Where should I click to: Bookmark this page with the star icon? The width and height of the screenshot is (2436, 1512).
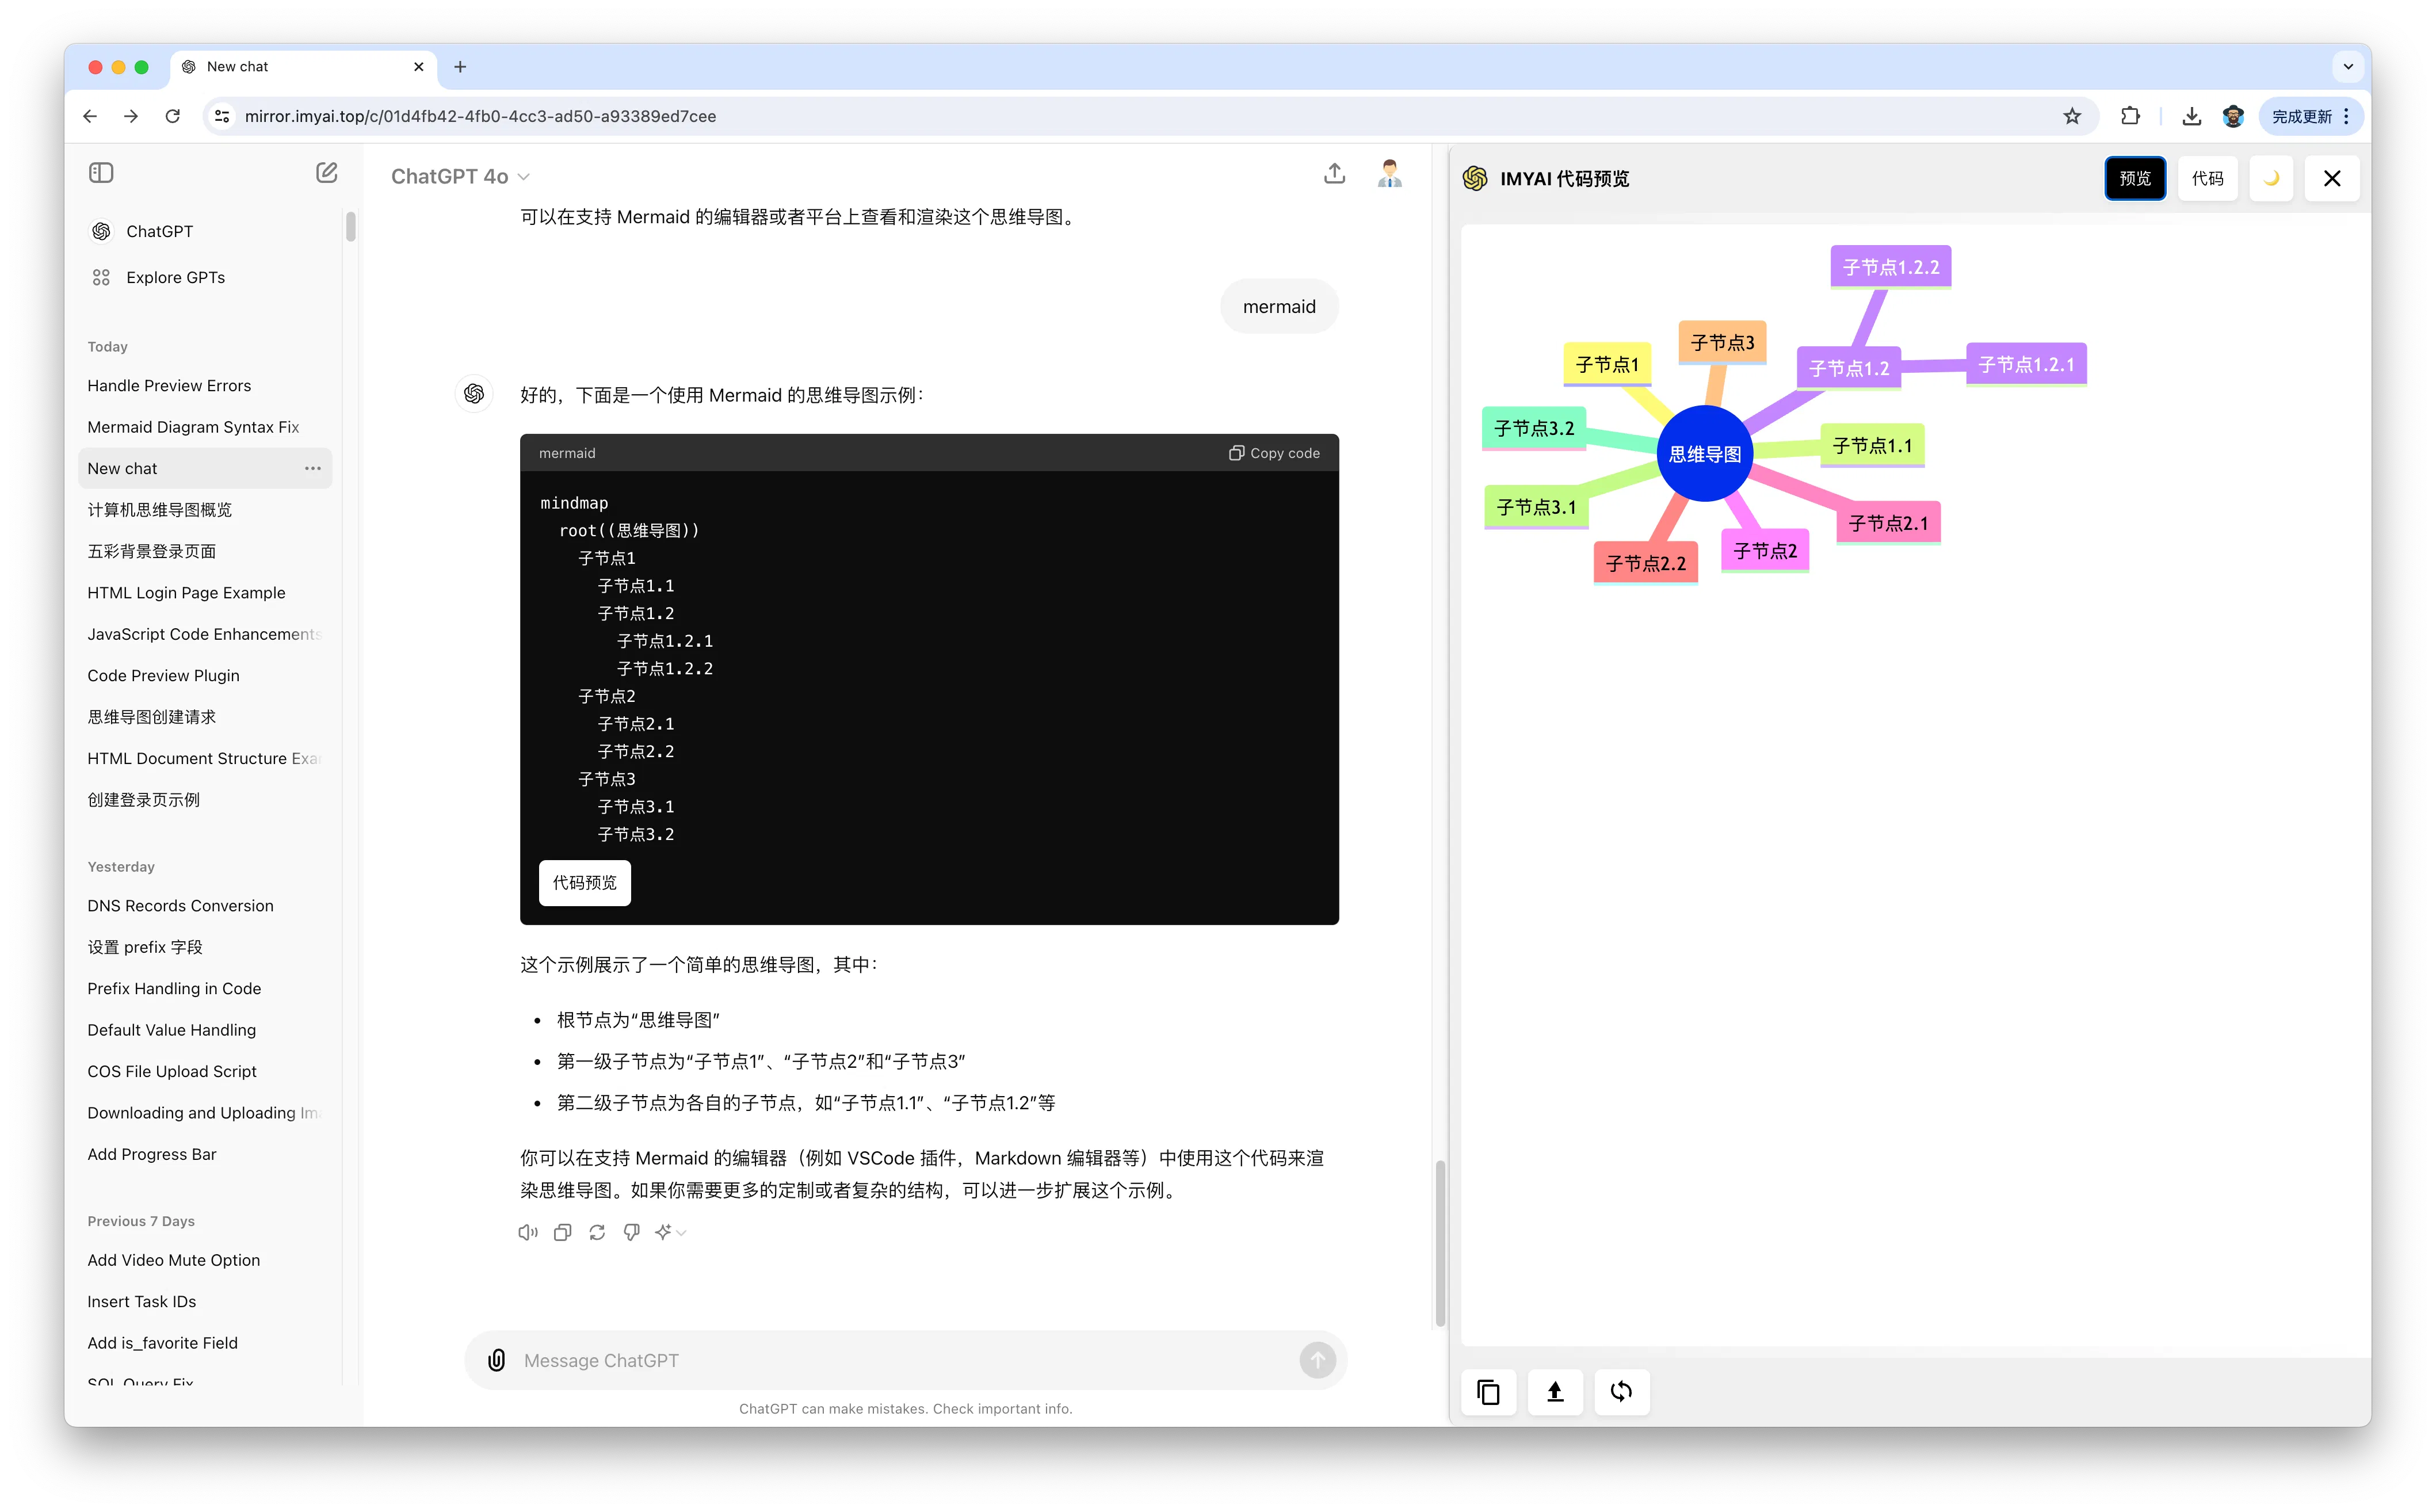coord(2072,116)
